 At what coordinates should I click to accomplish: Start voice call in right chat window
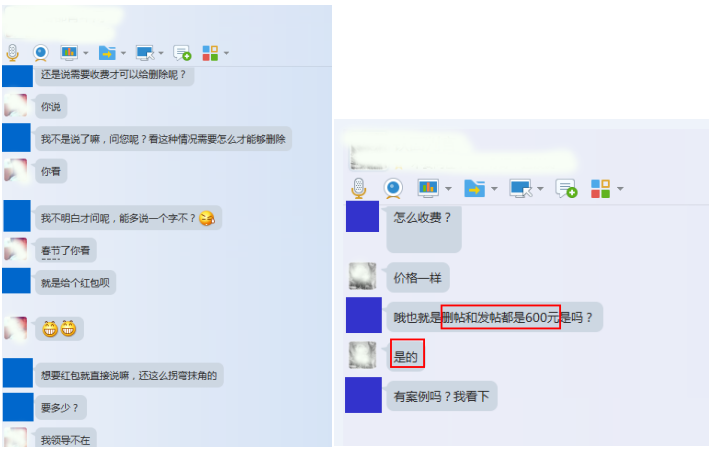click(x=359, y=188)
